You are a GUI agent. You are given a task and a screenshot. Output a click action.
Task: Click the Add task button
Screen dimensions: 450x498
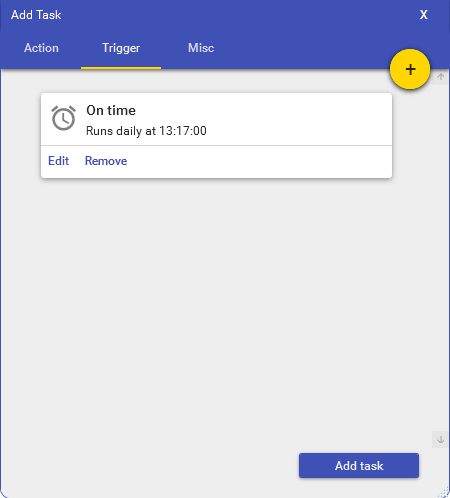click(359, 466)
